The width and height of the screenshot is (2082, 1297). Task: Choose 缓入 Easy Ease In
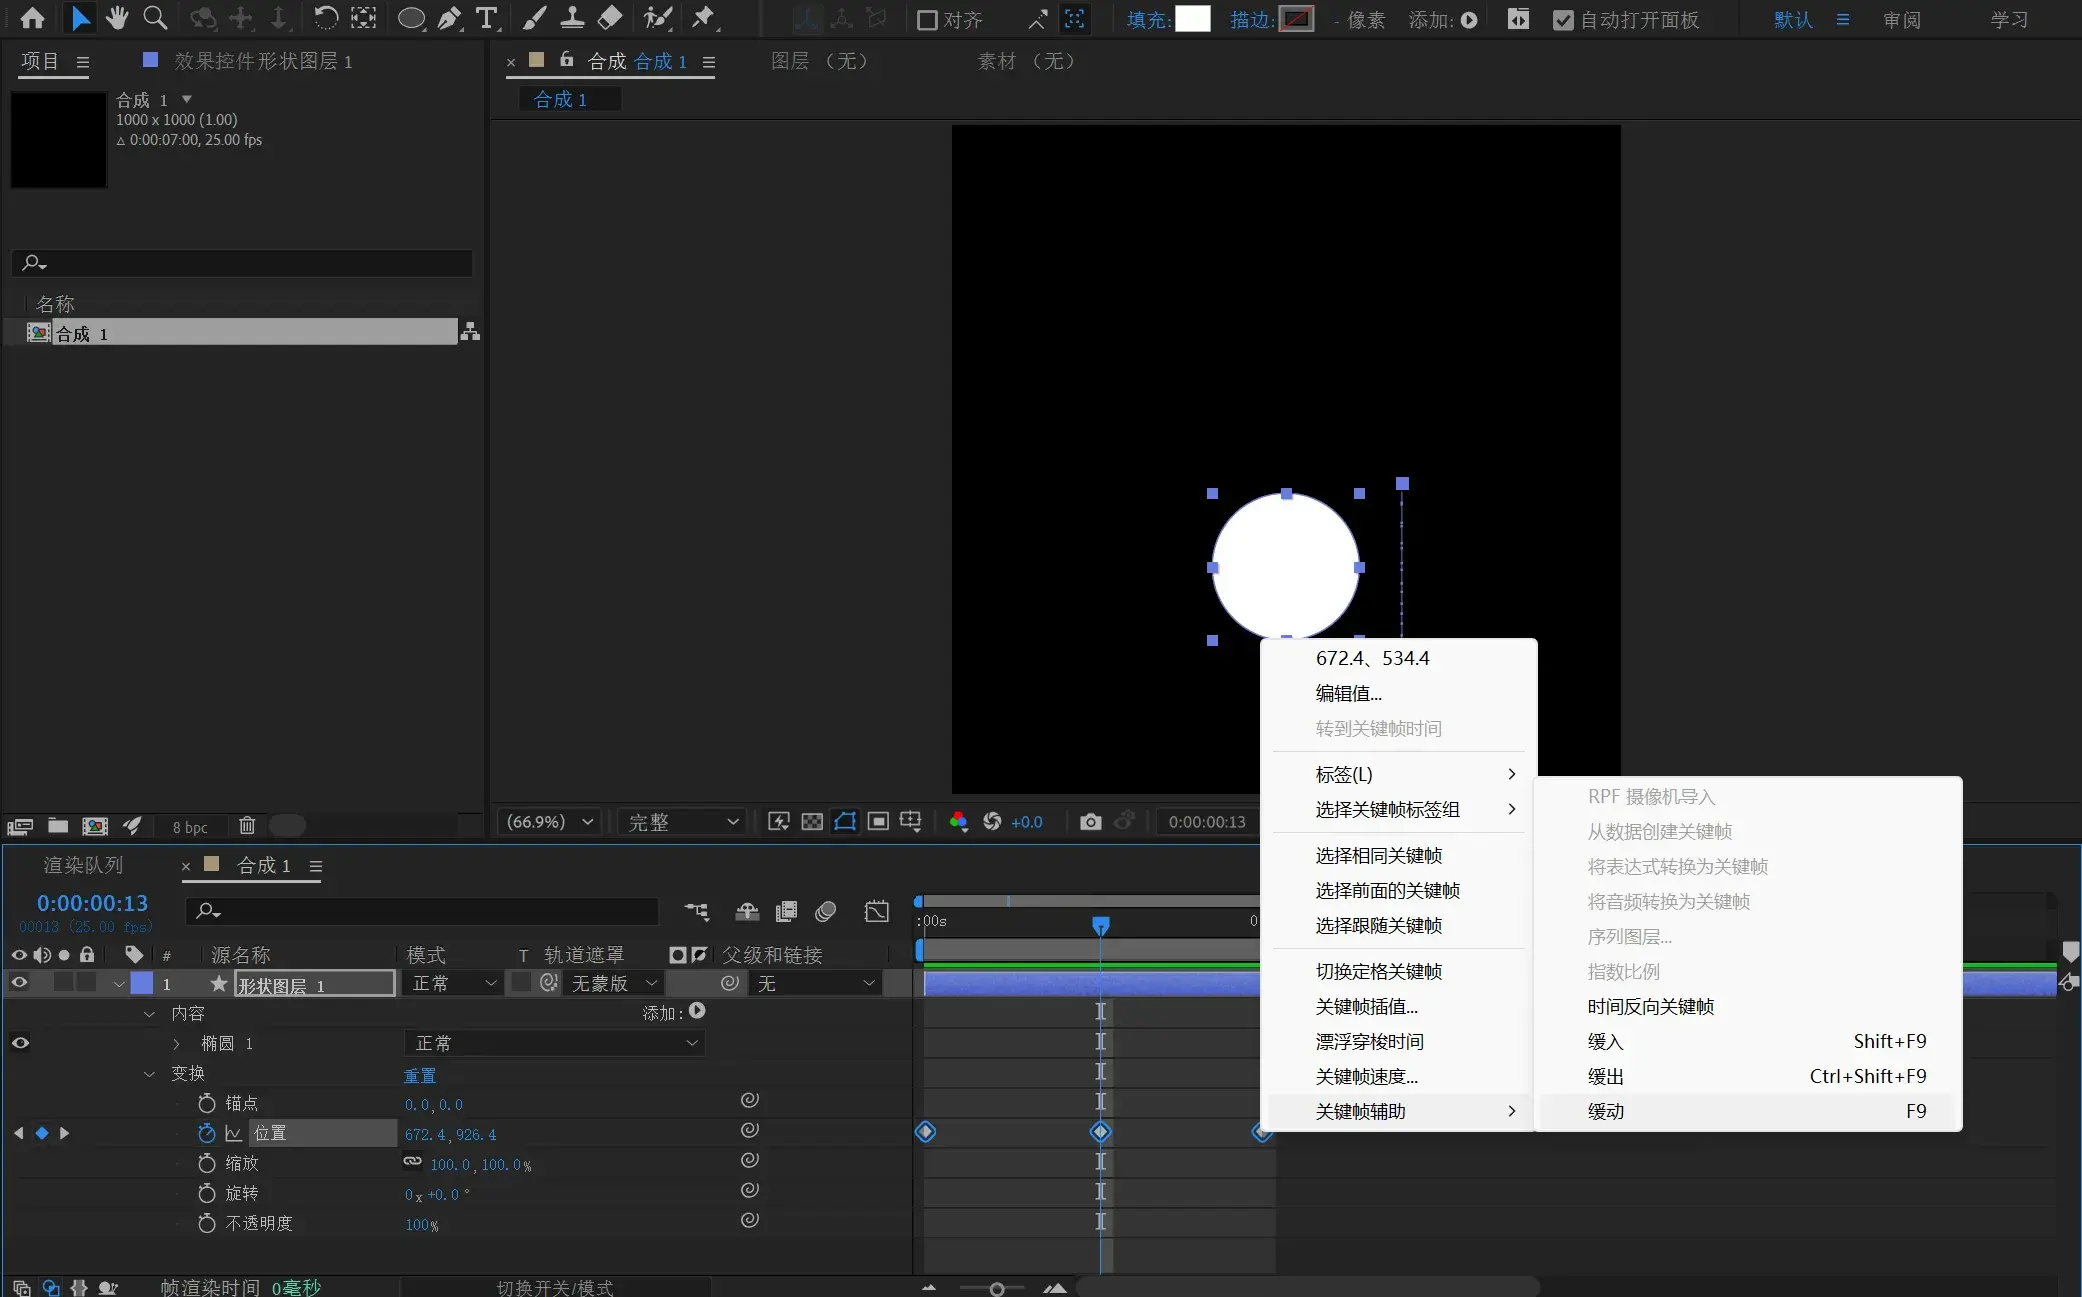click(1748, 1041)
